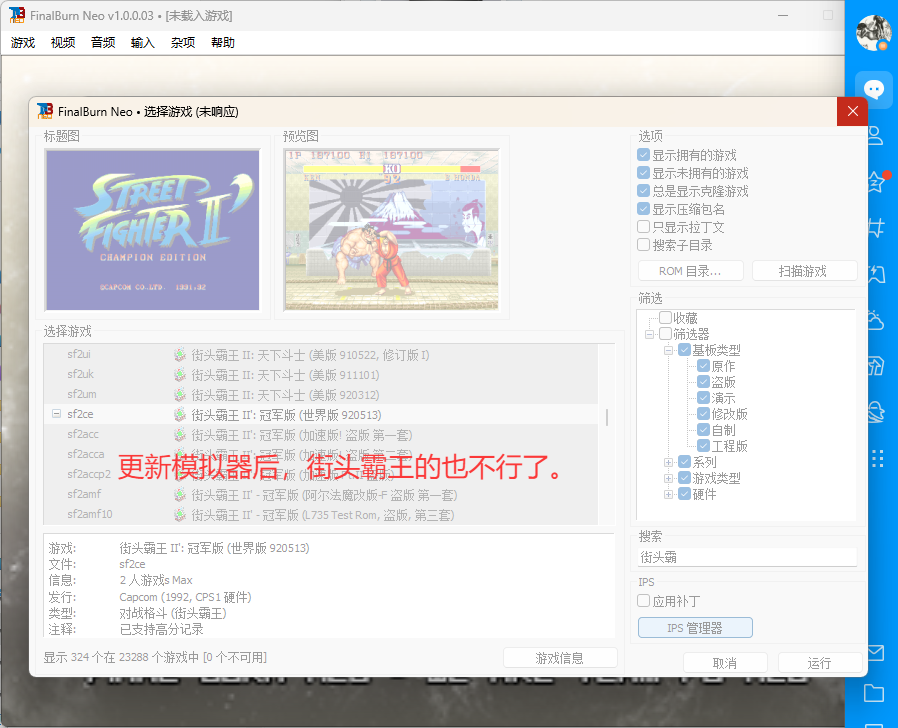Check the 收藏 filter checkbox
Image resolution: width=898 pixels, height=728 pixels.
coord(665,317)
